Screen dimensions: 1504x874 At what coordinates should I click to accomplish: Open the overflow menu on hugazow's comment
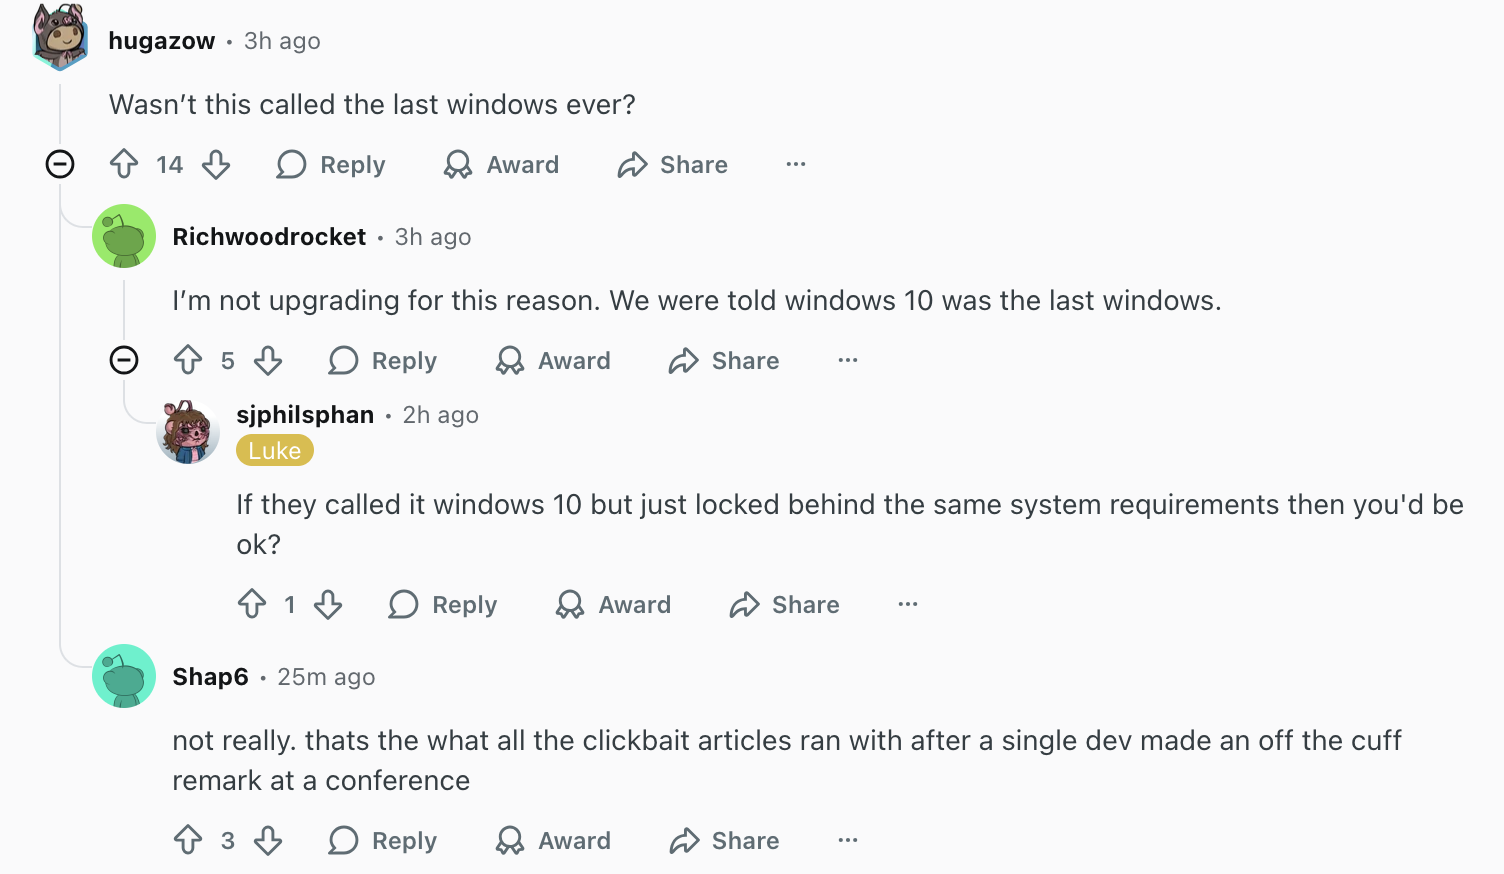click(x=795, y=164)
